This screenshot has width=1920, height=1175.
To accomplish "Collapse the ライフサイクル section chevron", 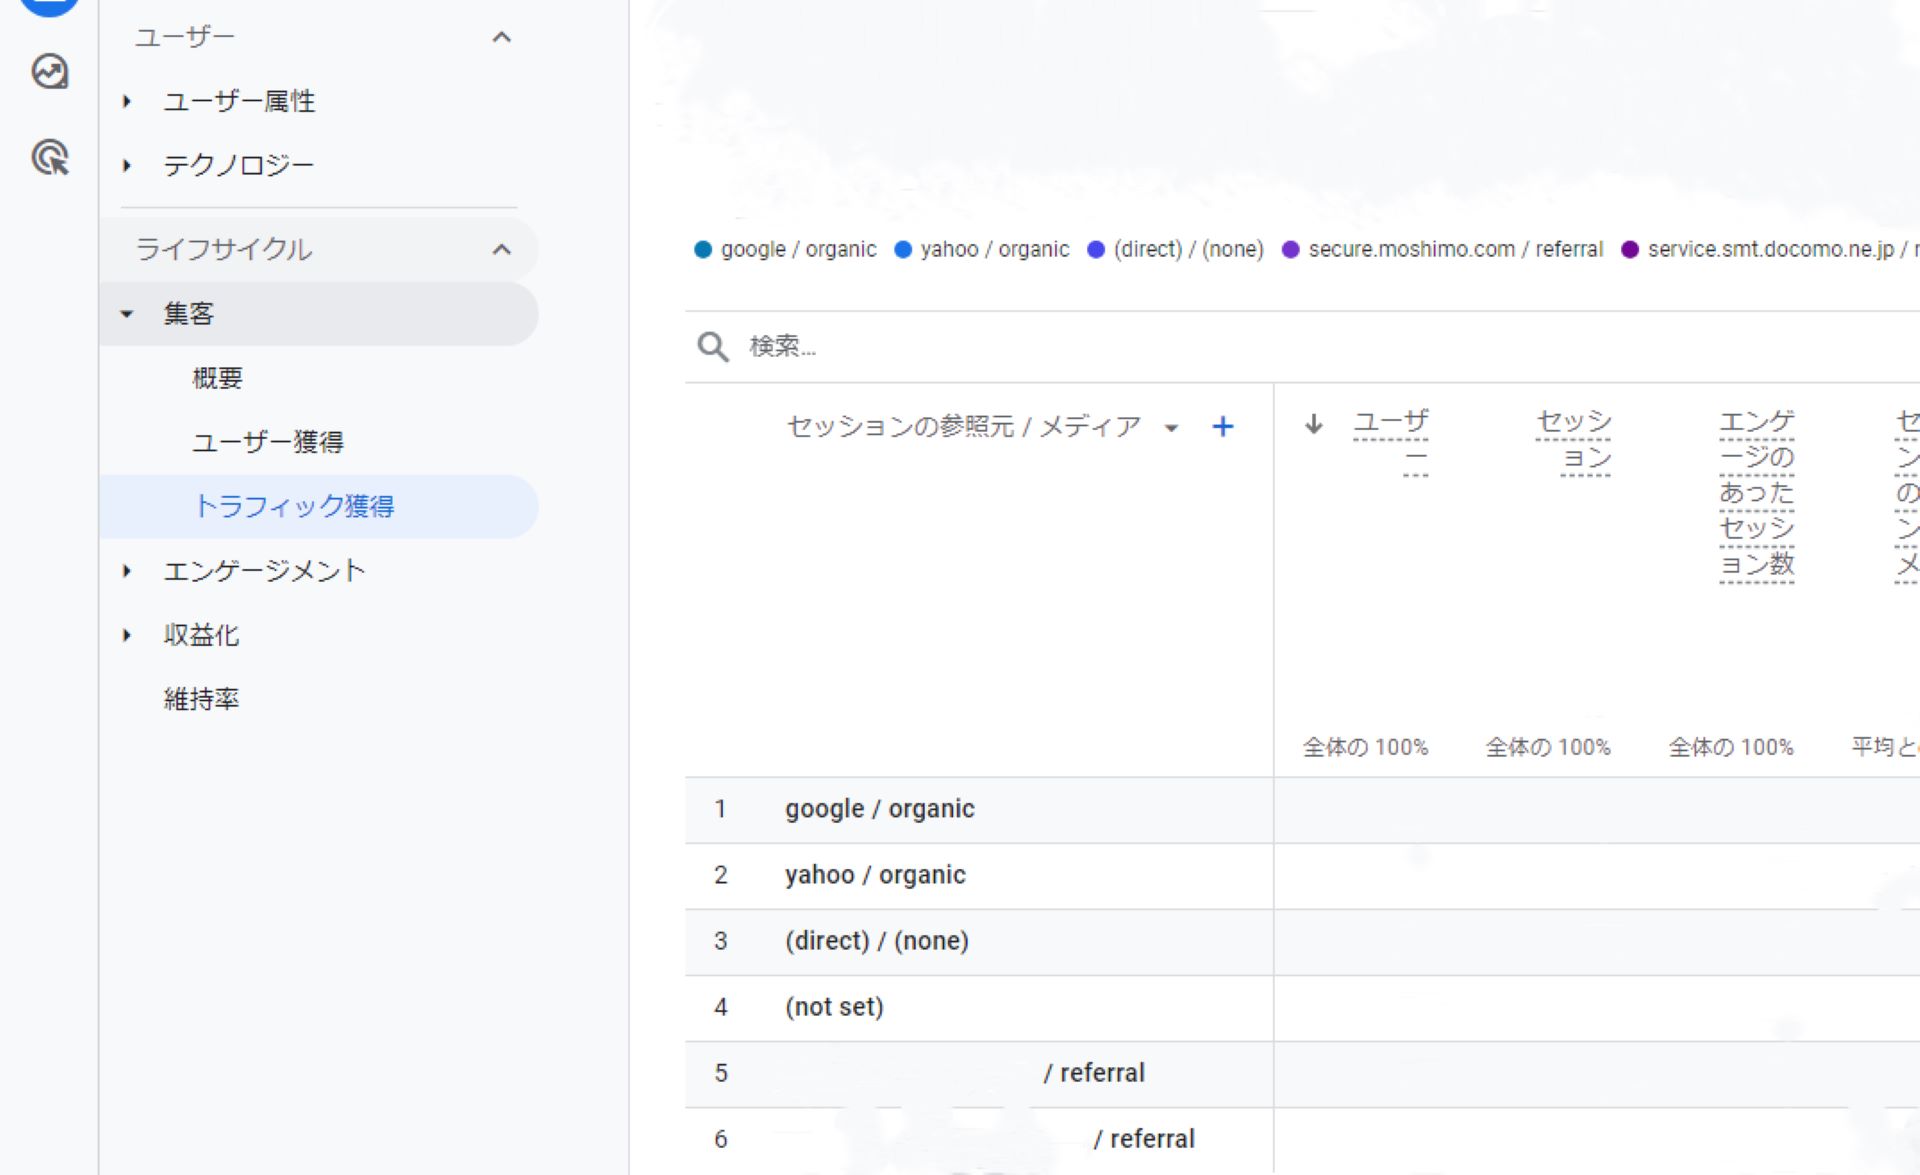I will click(x=502, y=250).
